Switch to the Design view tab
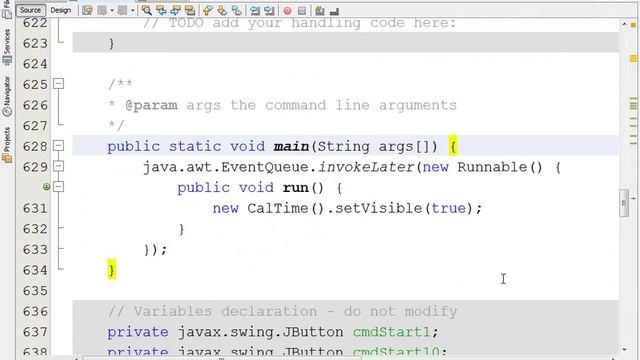This screenshot has height=360, width=640. 61,10
